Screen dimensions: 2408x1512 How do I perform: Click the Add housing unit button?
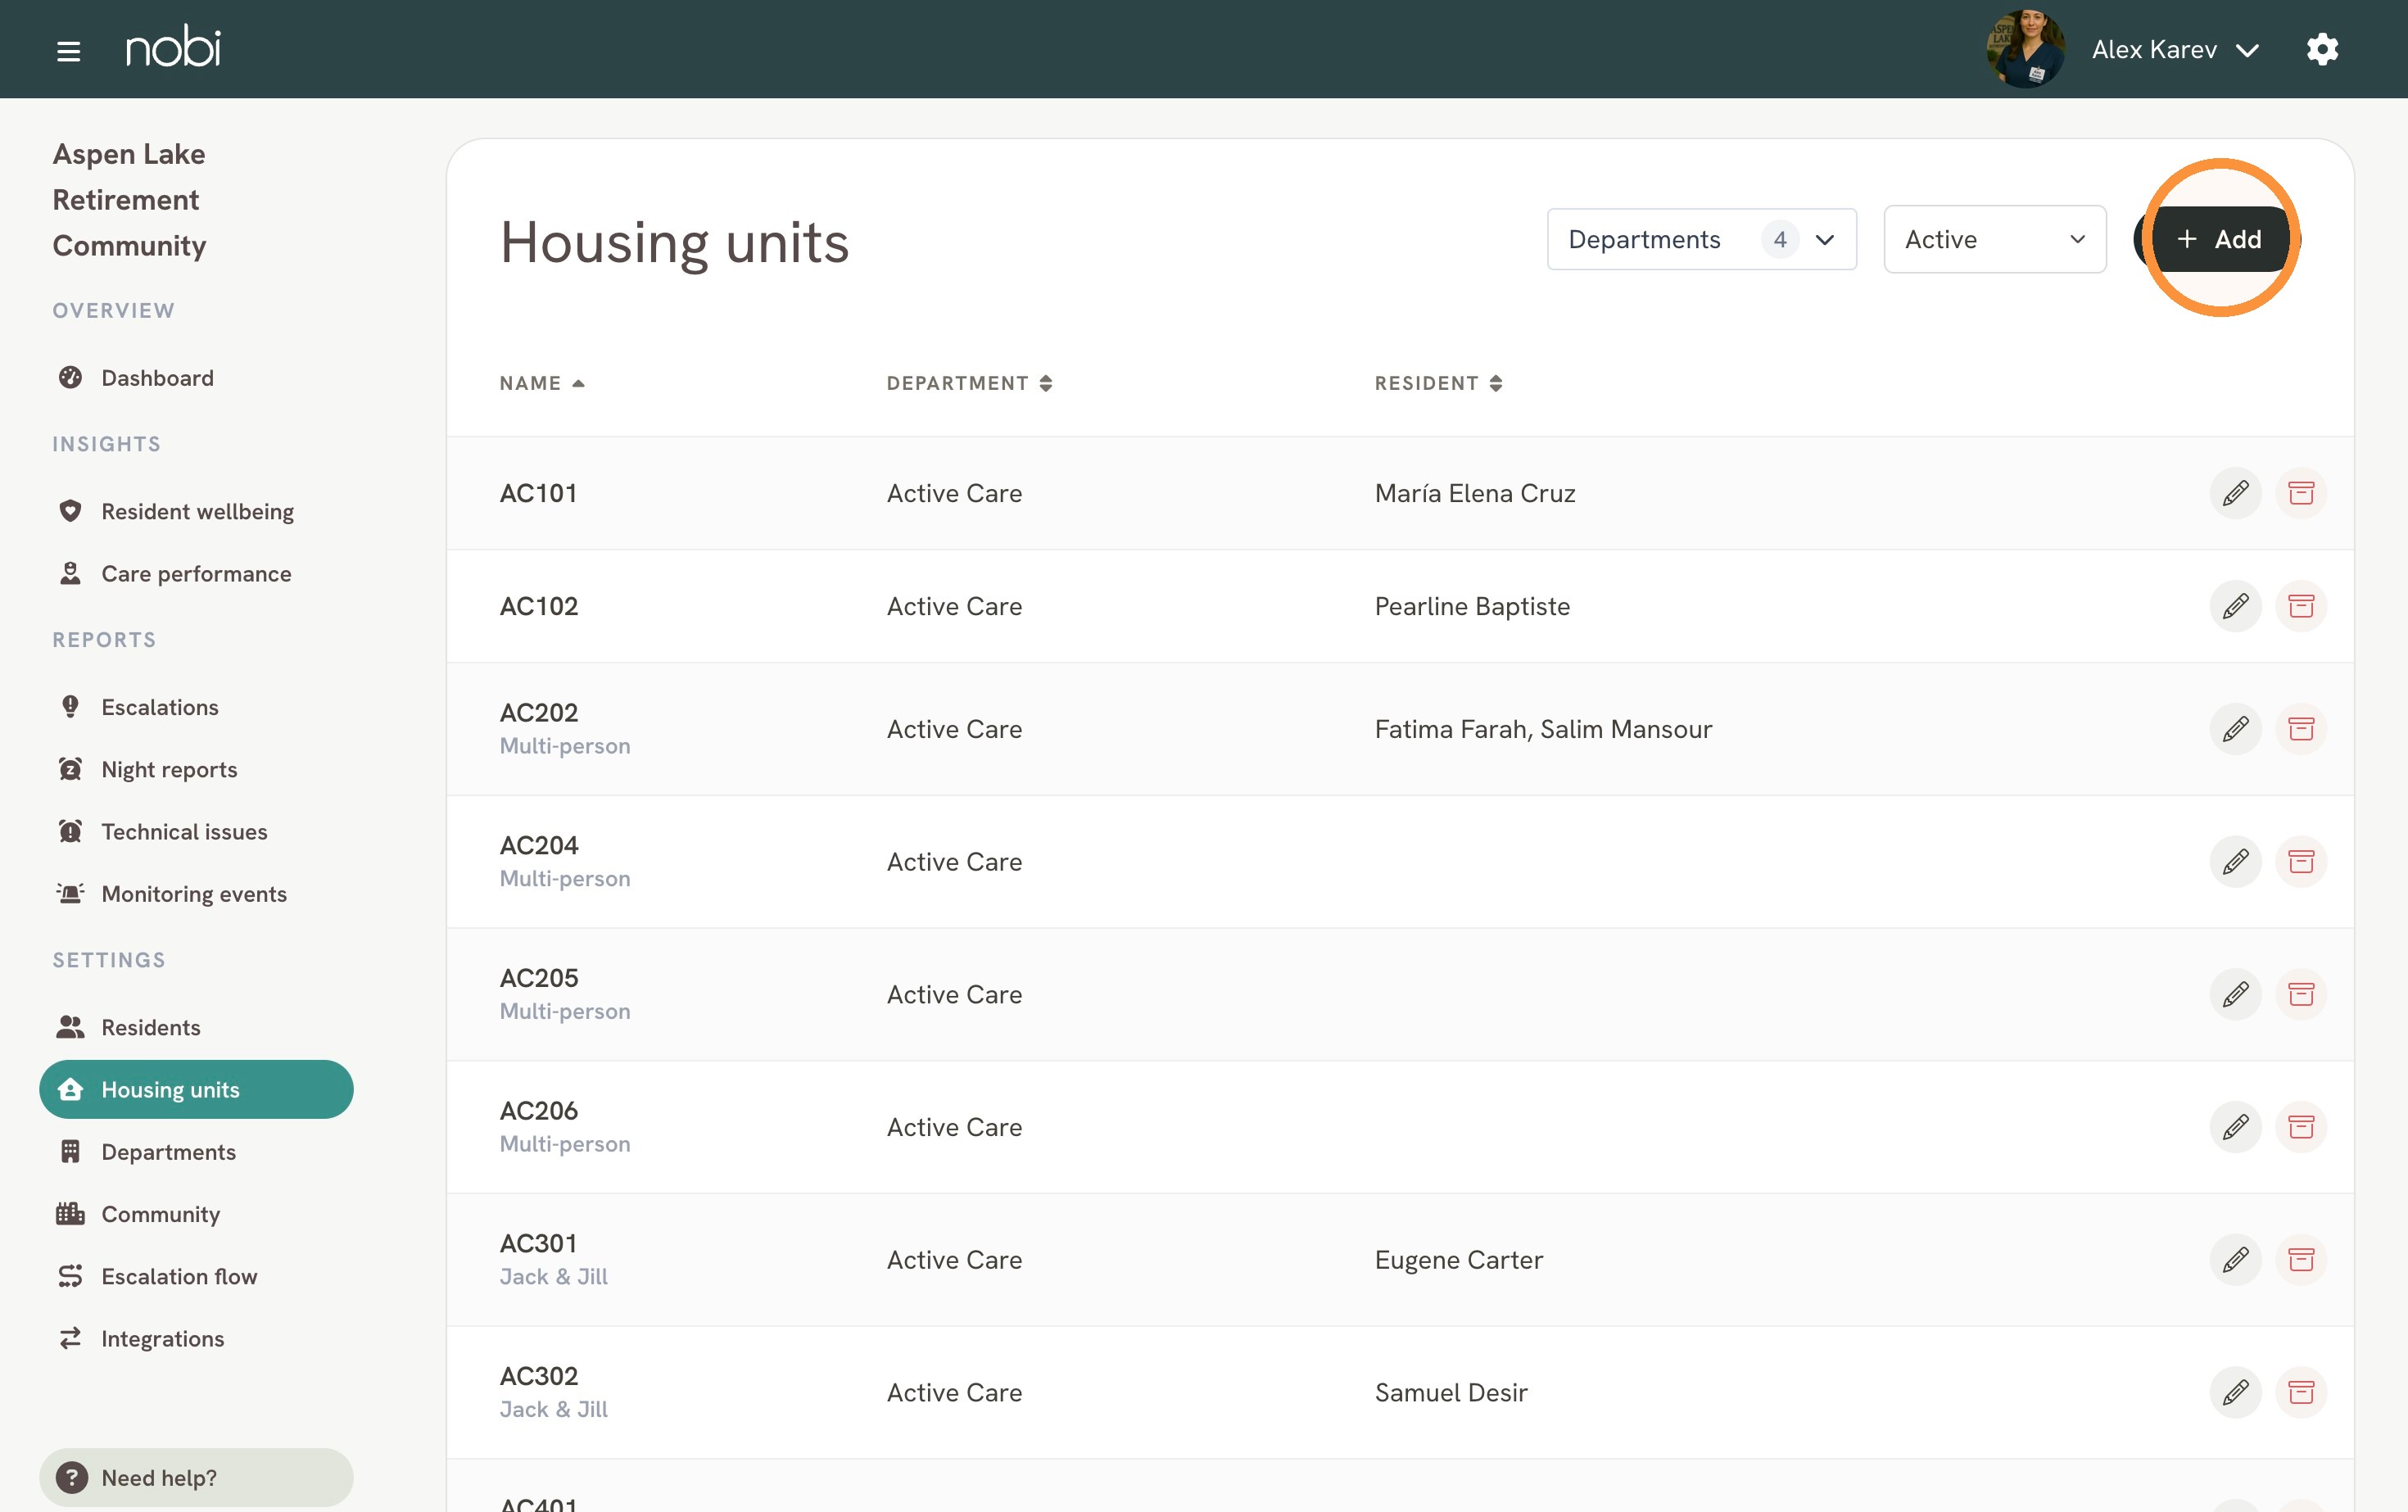[2219, 239]
